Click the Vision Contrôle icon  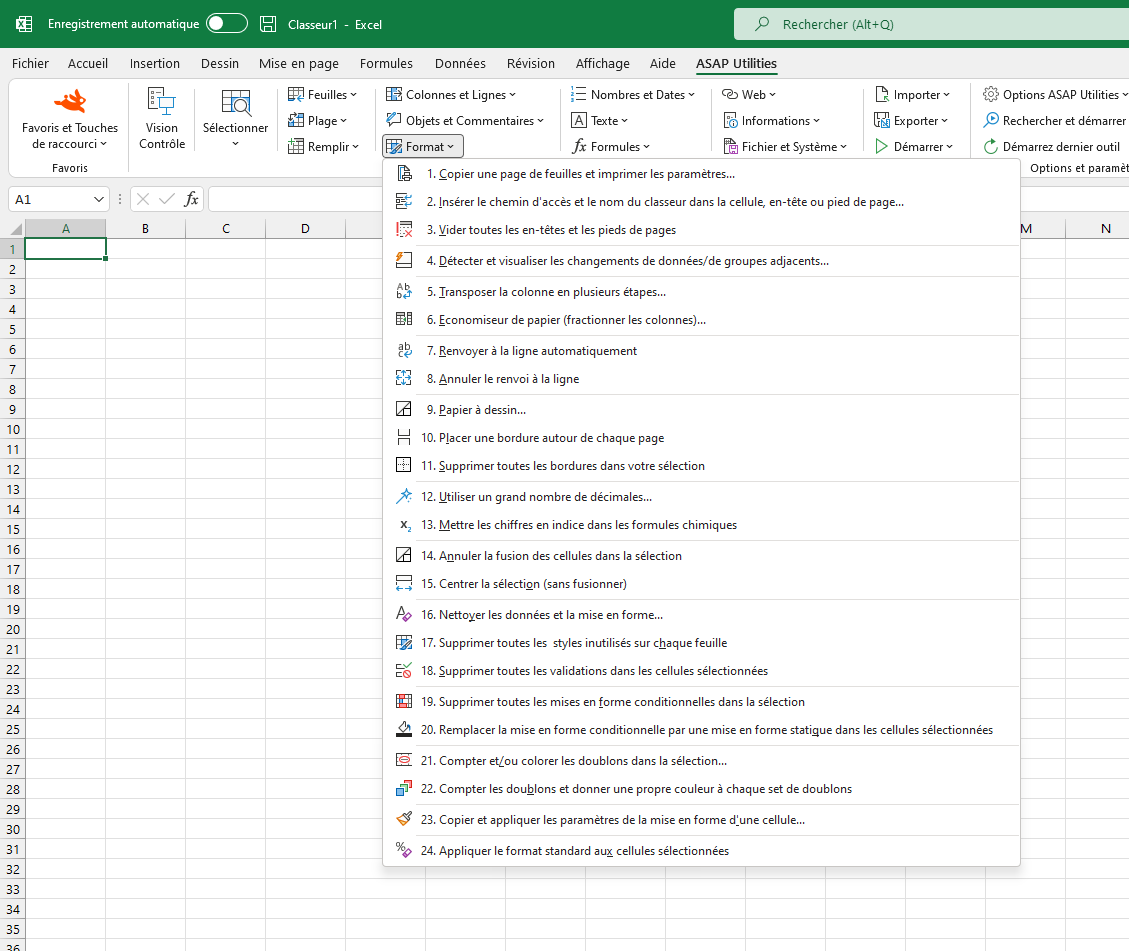point(161,102)
